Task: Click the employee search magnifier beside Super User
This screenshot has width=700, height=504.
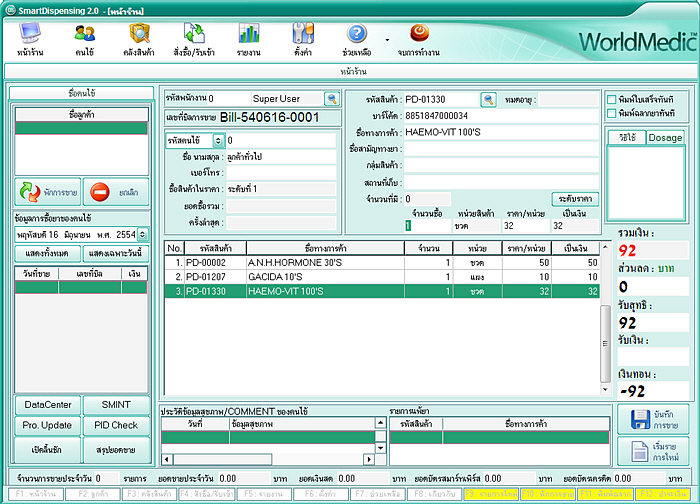Action: (332, 99)
